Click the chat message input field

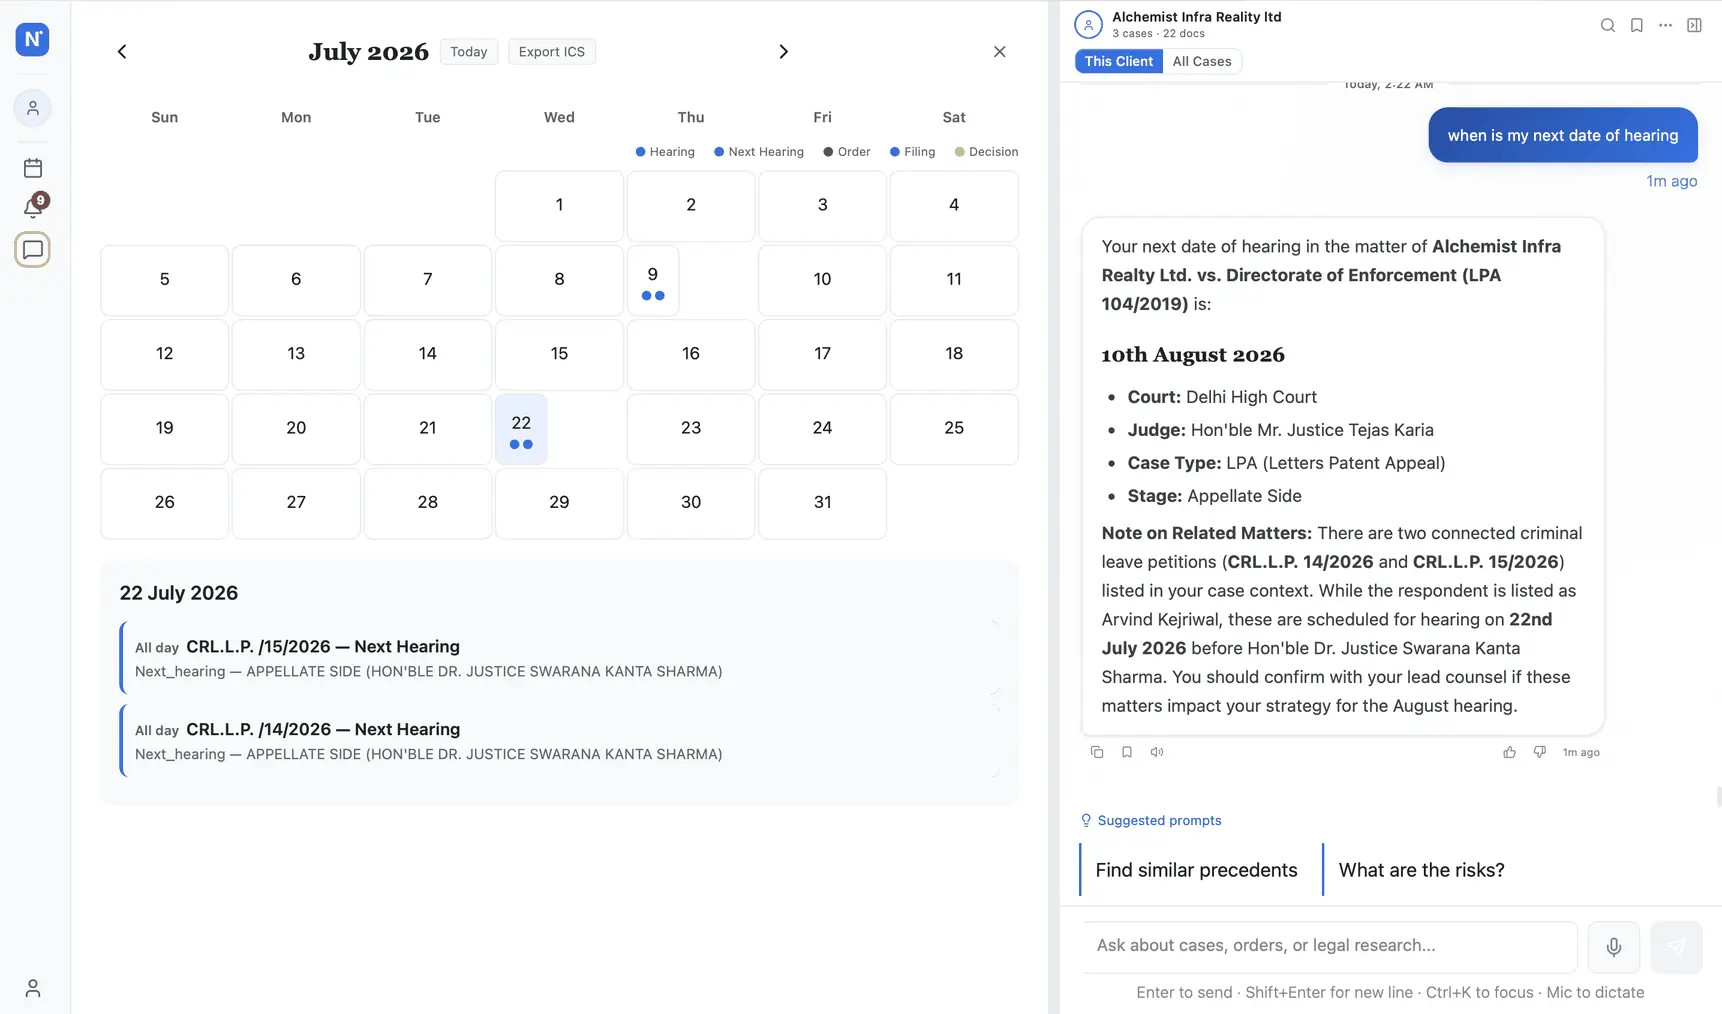click(1330, 946)
